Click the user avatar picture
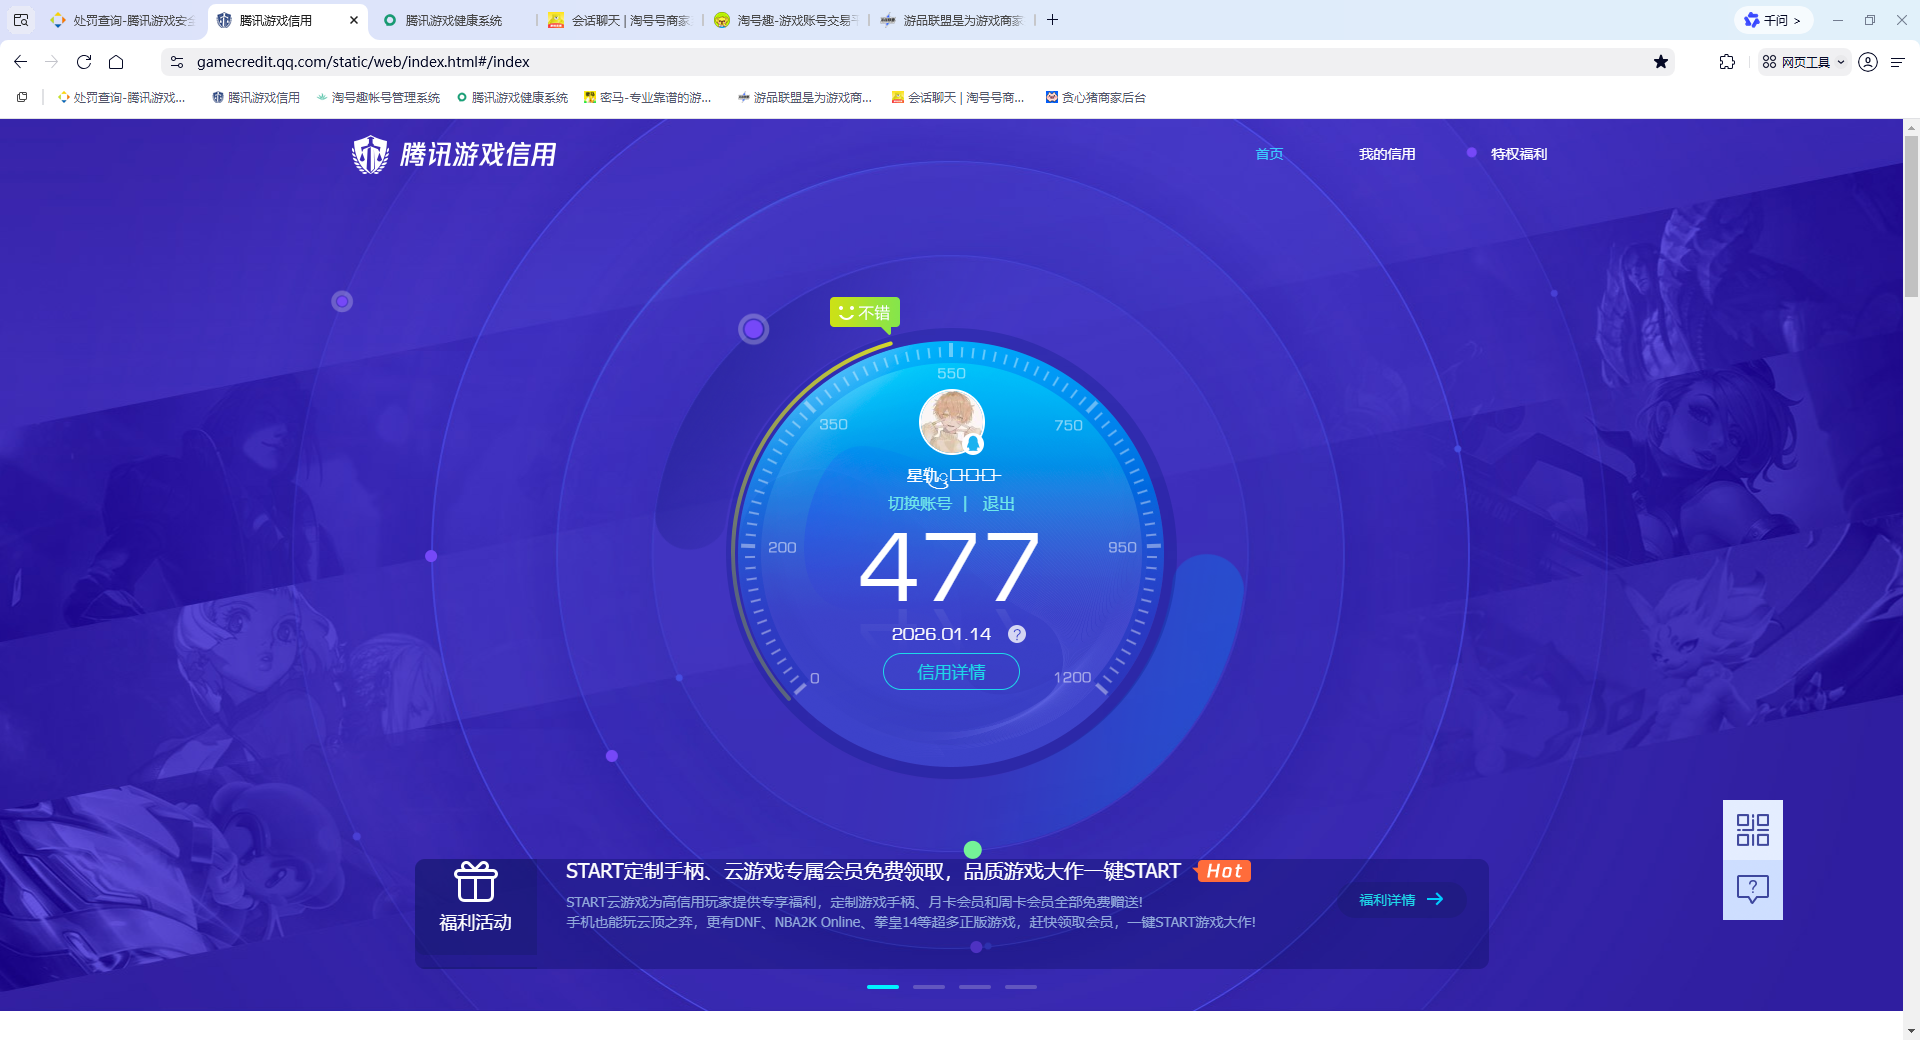 click(949, 422)
